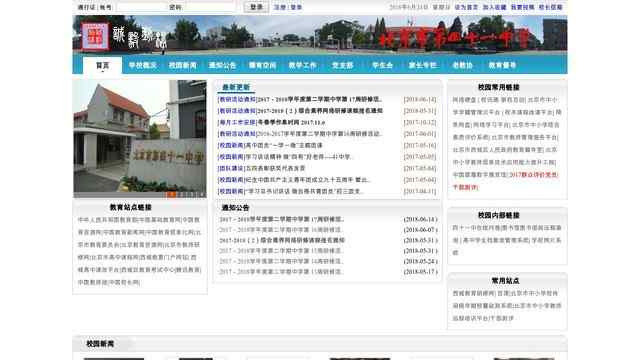Open the 教学工作 navigation item
640x360 pixels.
pos(302,65)
